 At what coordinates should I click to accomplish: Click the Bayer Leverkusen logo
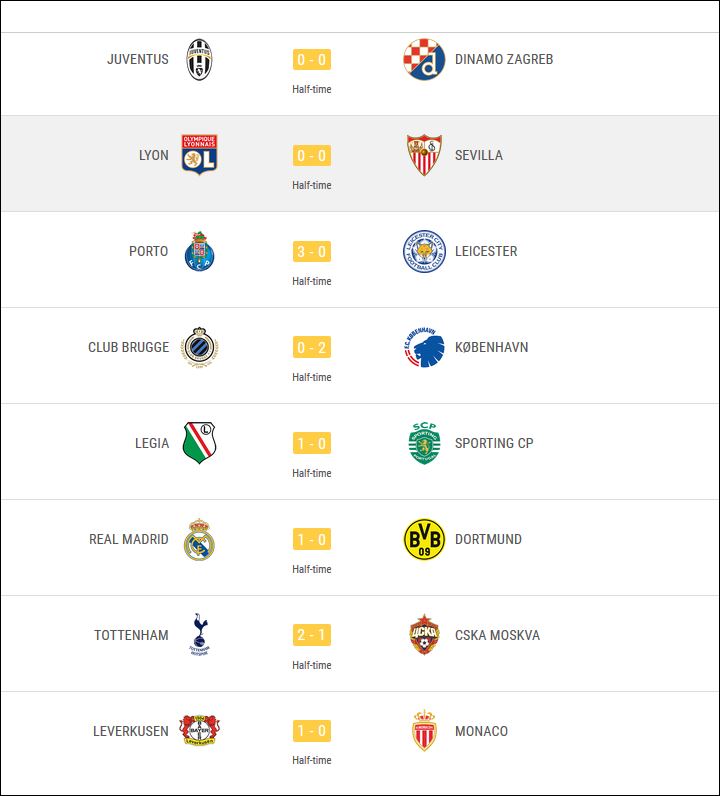tap(199, 730)
